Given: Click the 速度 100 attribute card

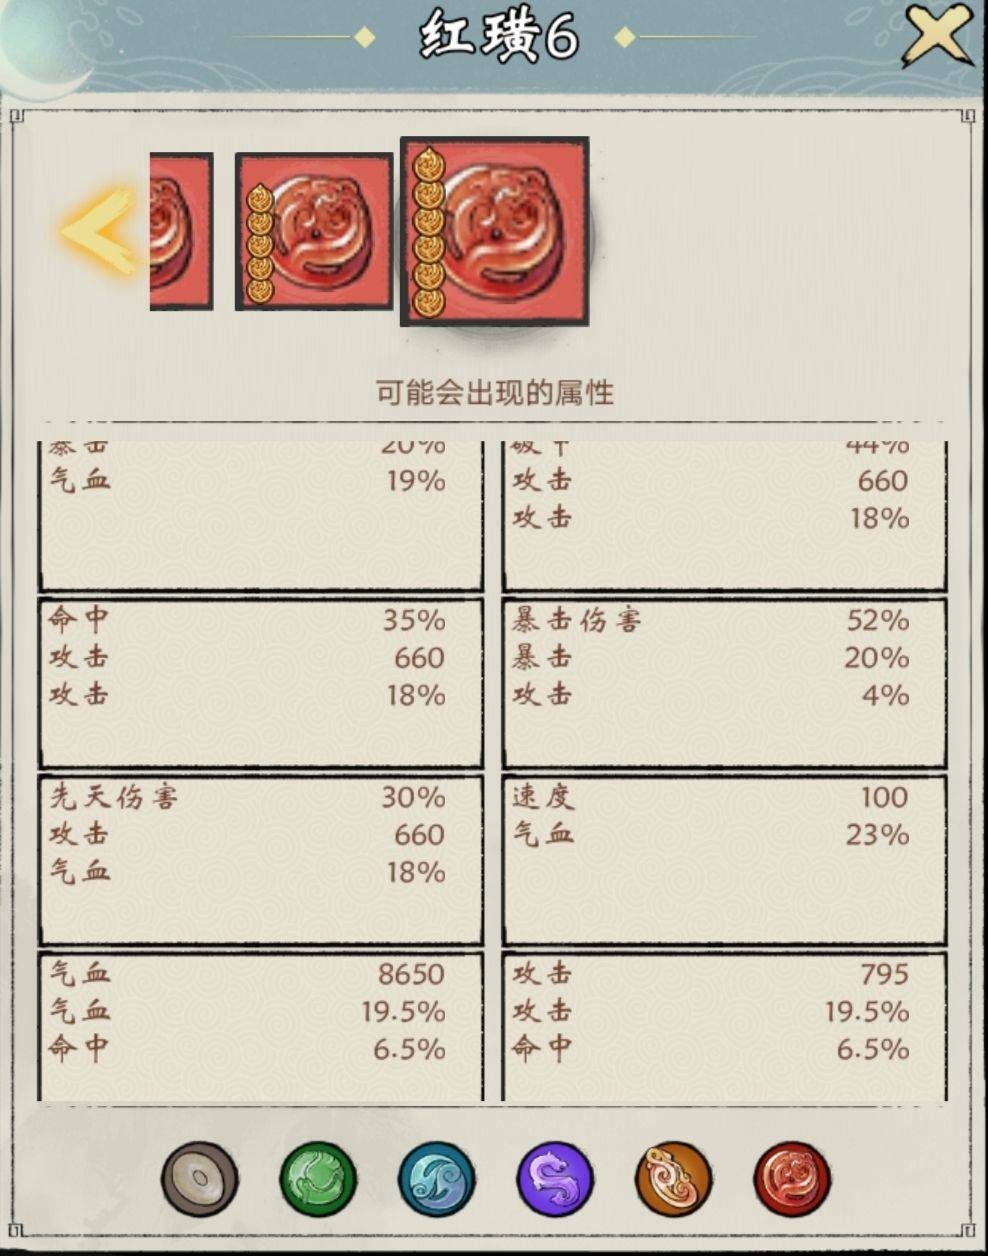Looking at the screenshot, I should (724, 860).
